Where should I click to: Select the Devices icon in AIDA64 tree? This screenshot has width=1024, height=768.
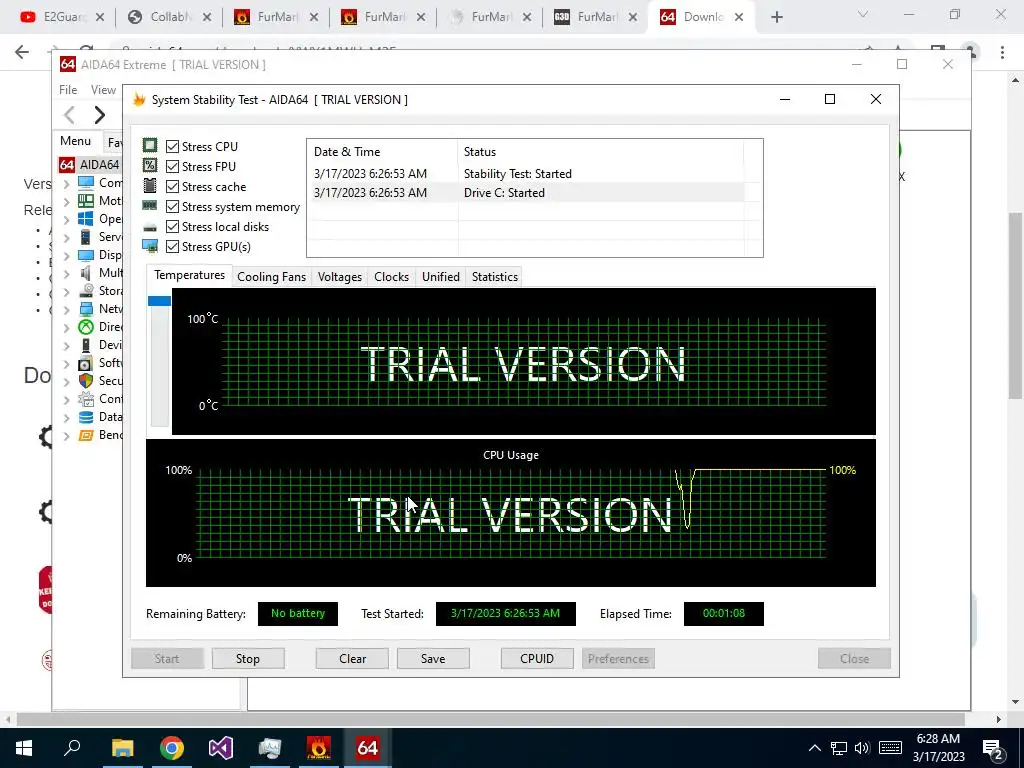point(86,345)
